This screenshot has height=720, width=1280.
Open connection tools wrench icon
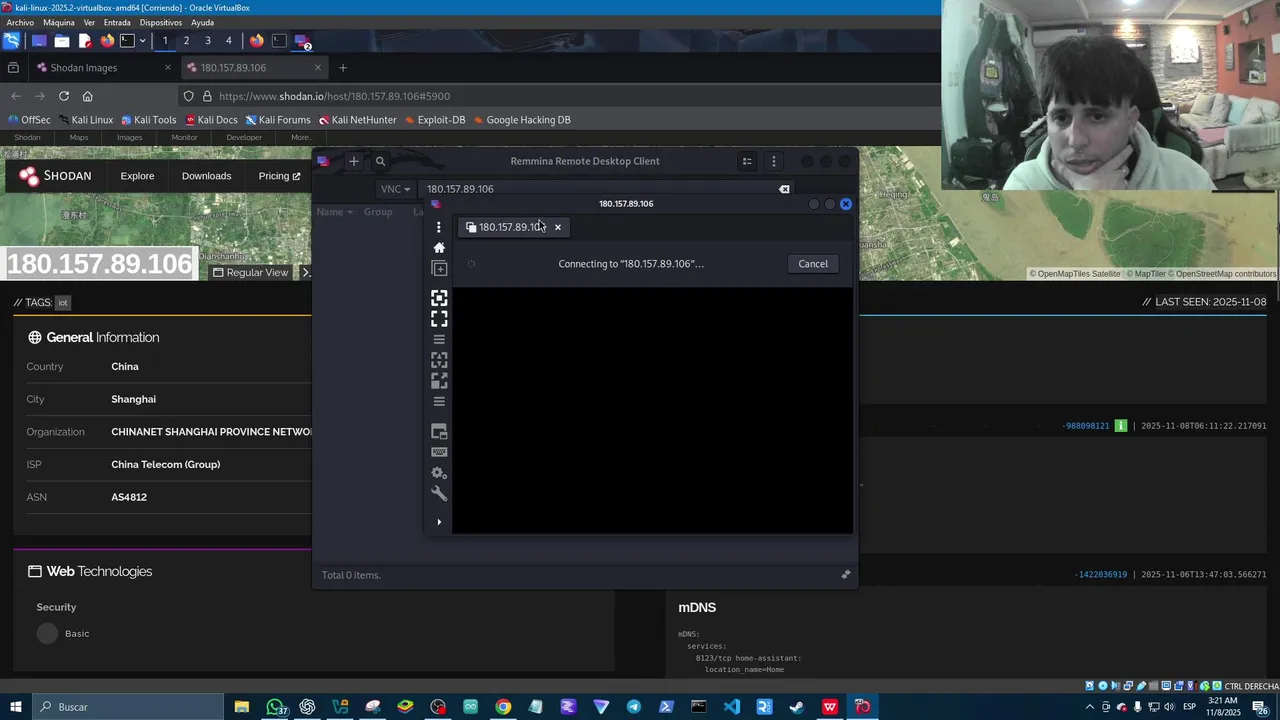pyautogui.click(x=439, y=494)
